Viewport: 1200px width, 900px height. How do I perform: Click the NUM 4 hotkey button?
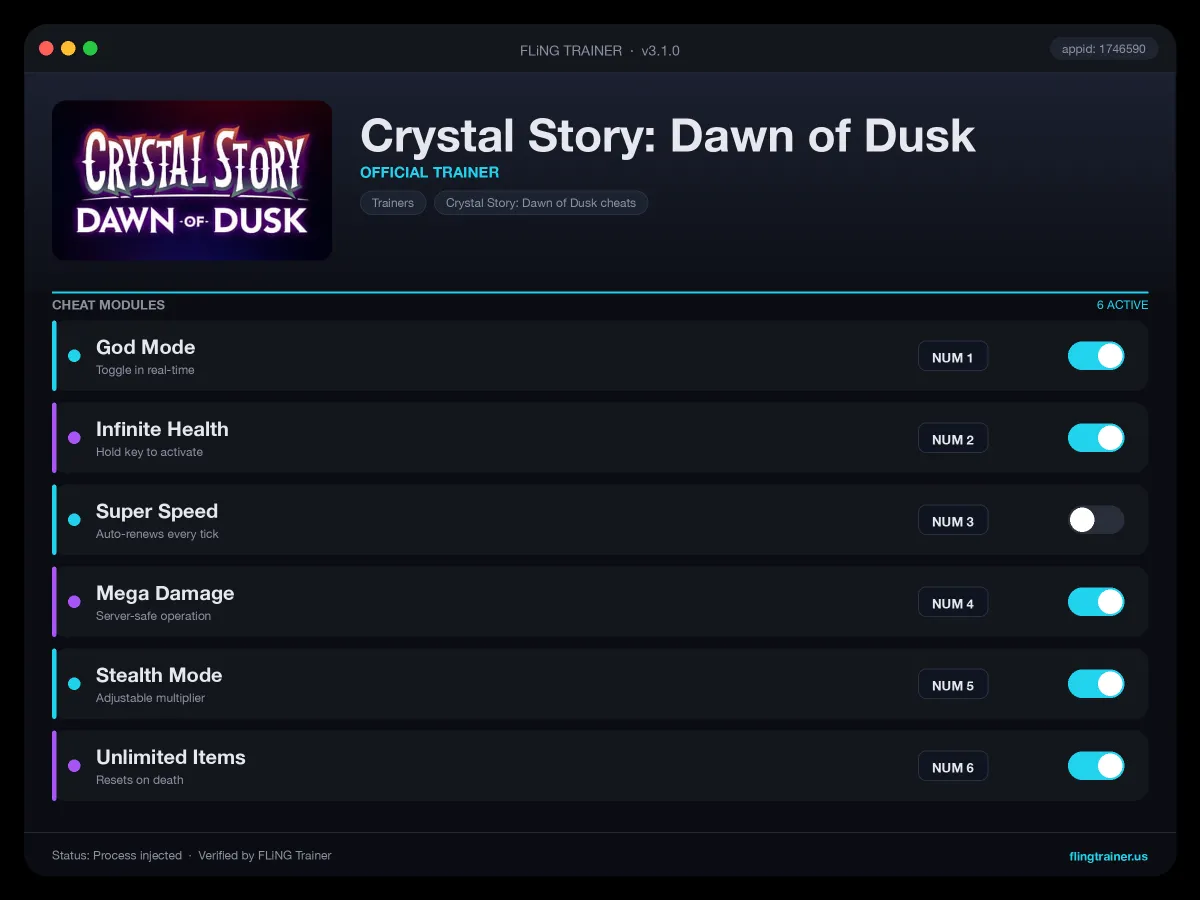point(953,603)
